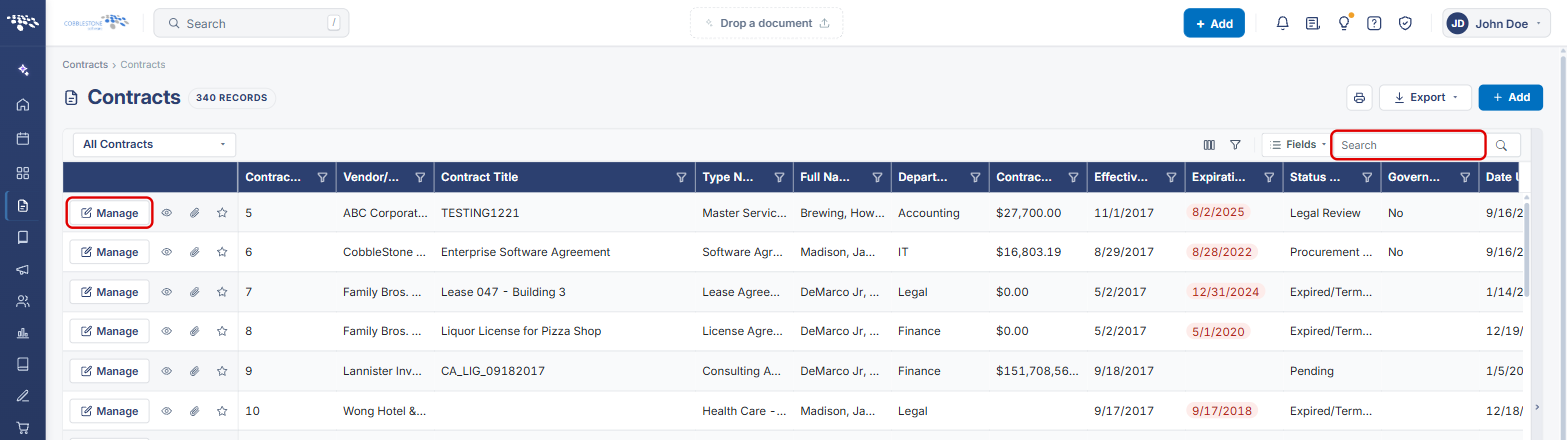Open the task list icon in header
The height and width of the screenshot is (440, 1567).
coord(1312,23)
